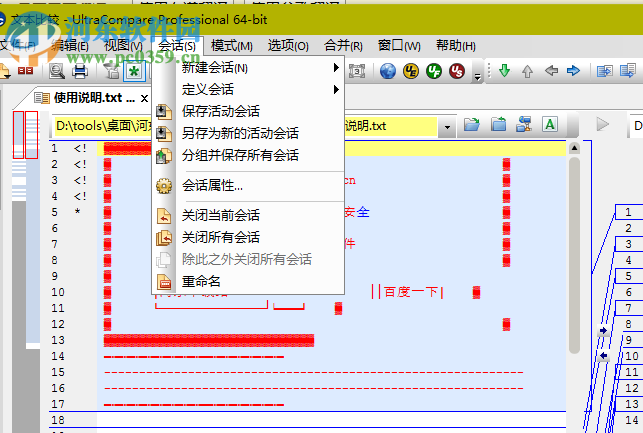Viewport: 643px width, 433px height.
Task: Click the FTP network open icon
Action: 524,124
